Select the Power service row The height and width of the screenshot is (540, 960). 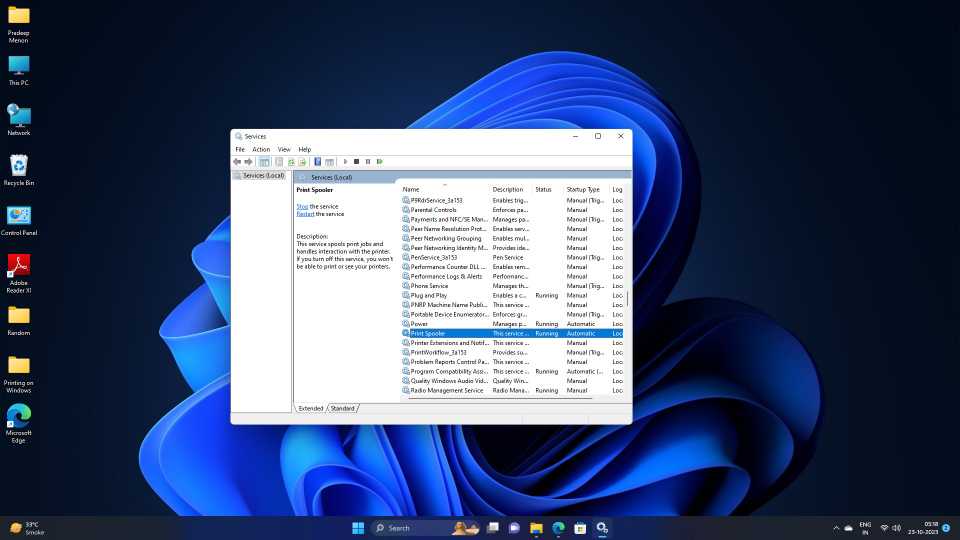click(x=512, y=324)
